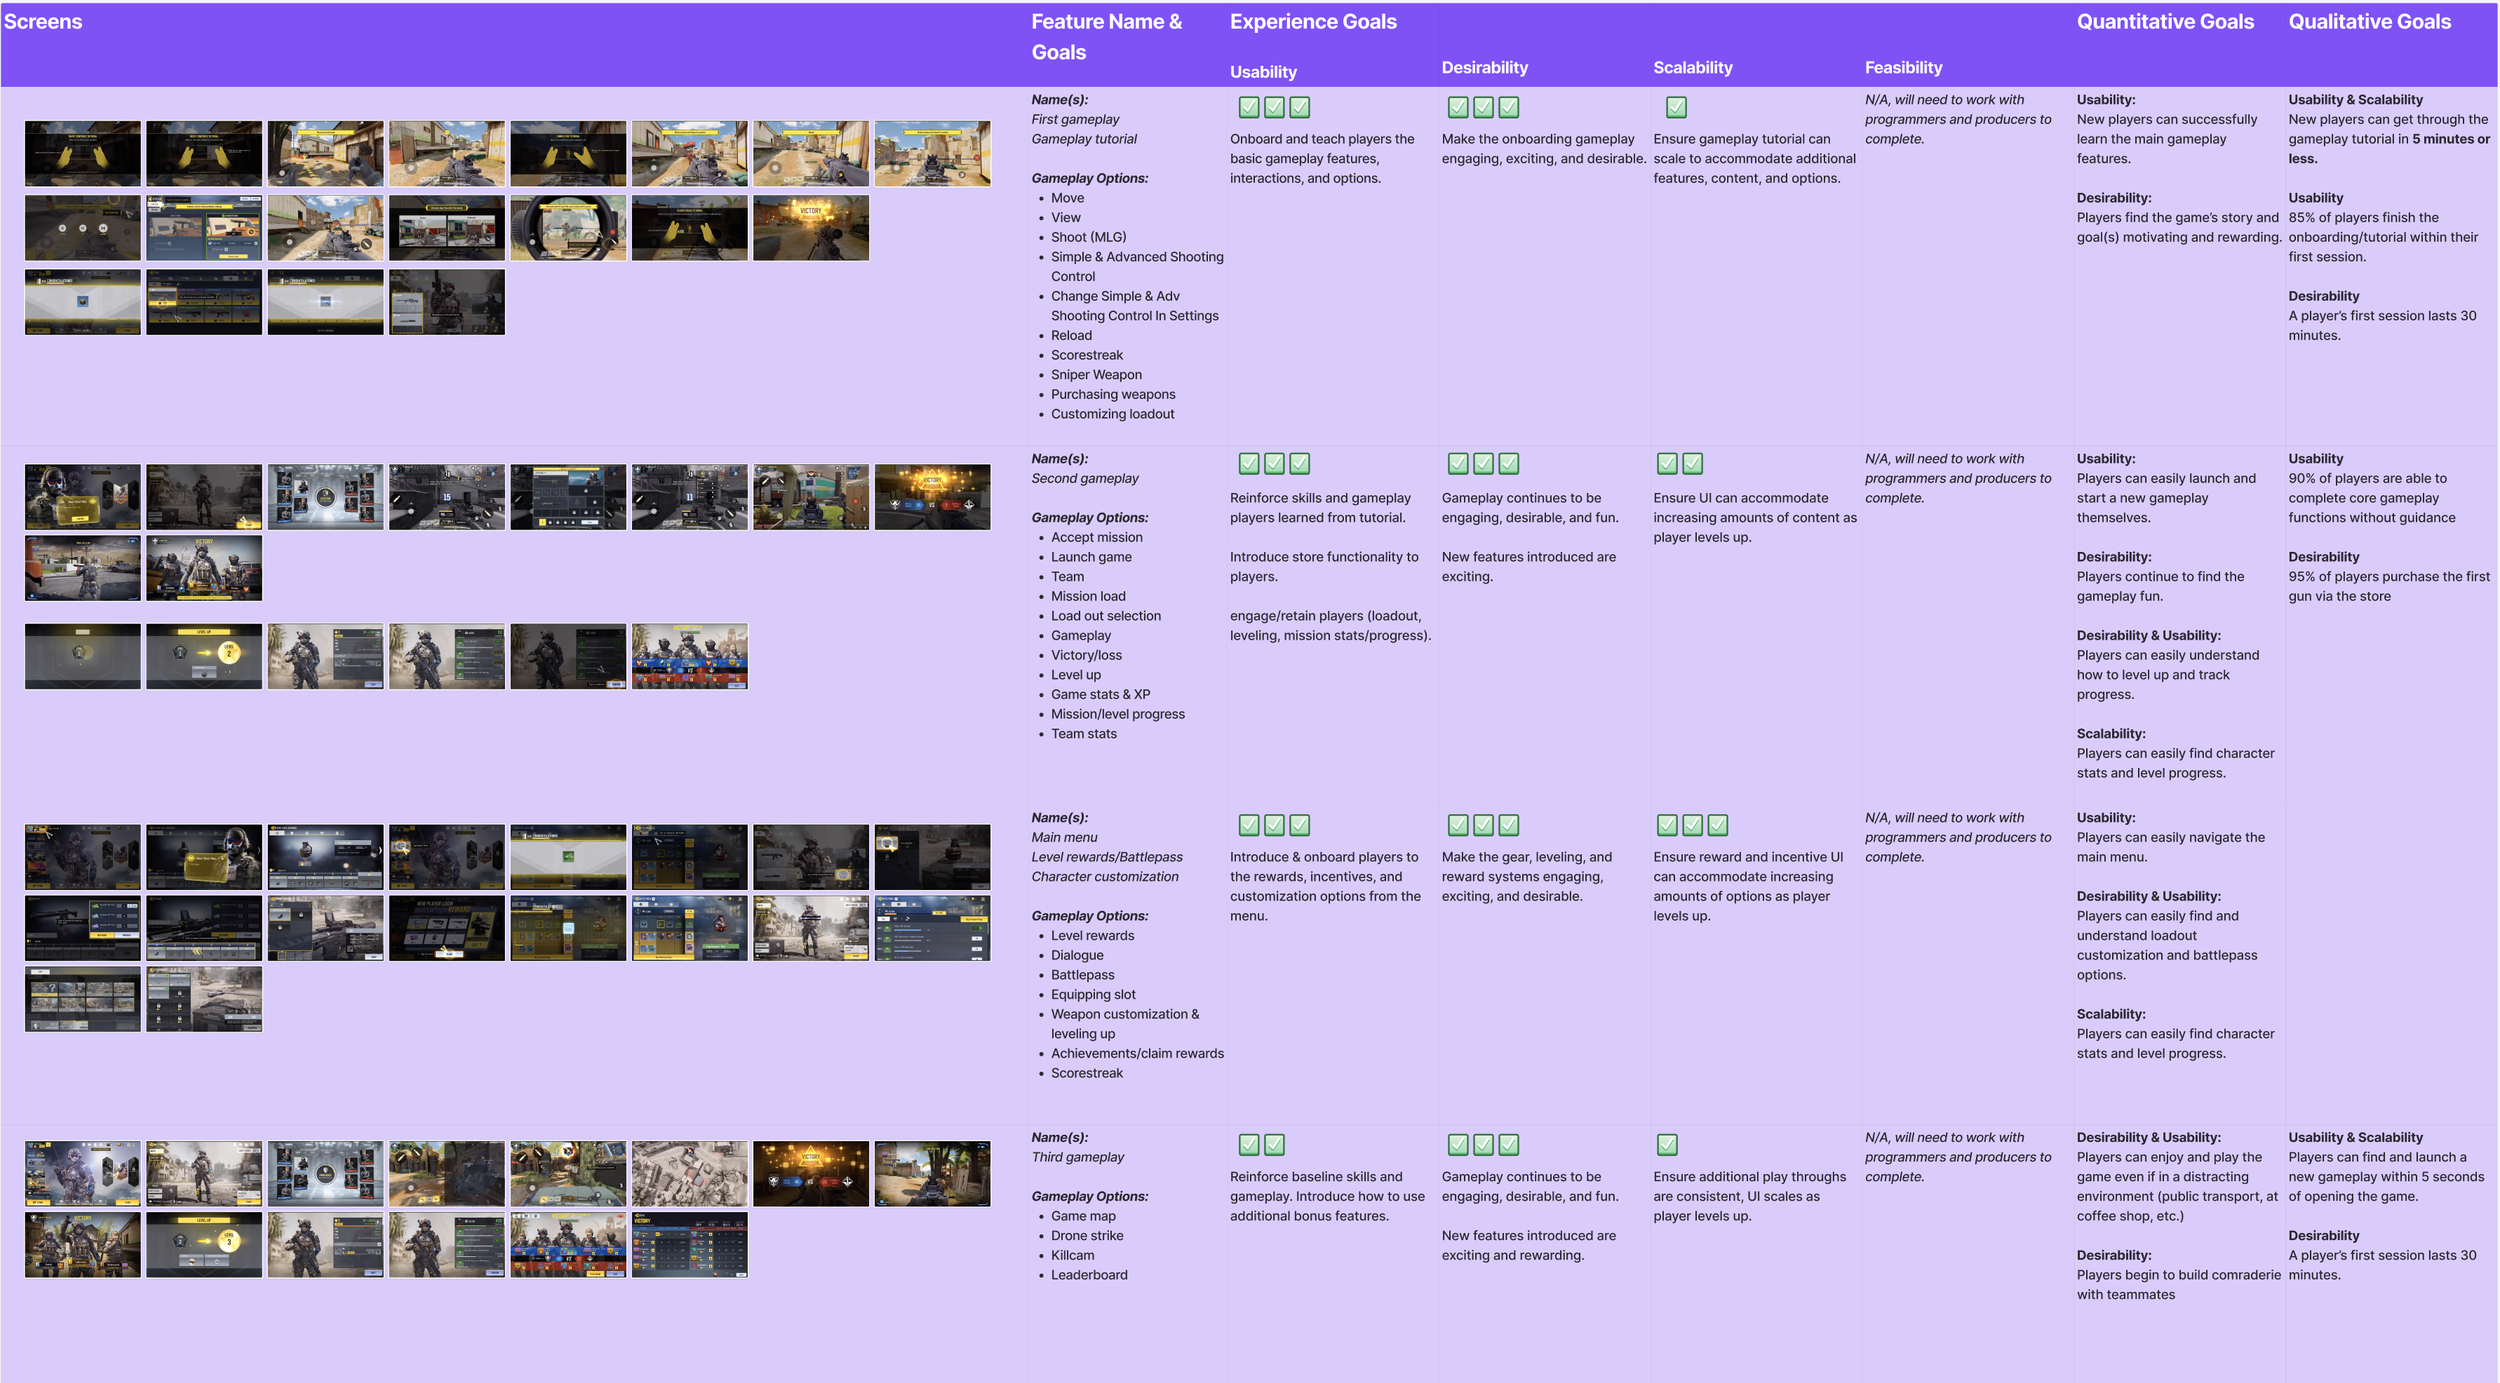Open the aerial game map thumbnail in third gameplay
This screenshot has height=1383, width=2500.
(689, 1173)
